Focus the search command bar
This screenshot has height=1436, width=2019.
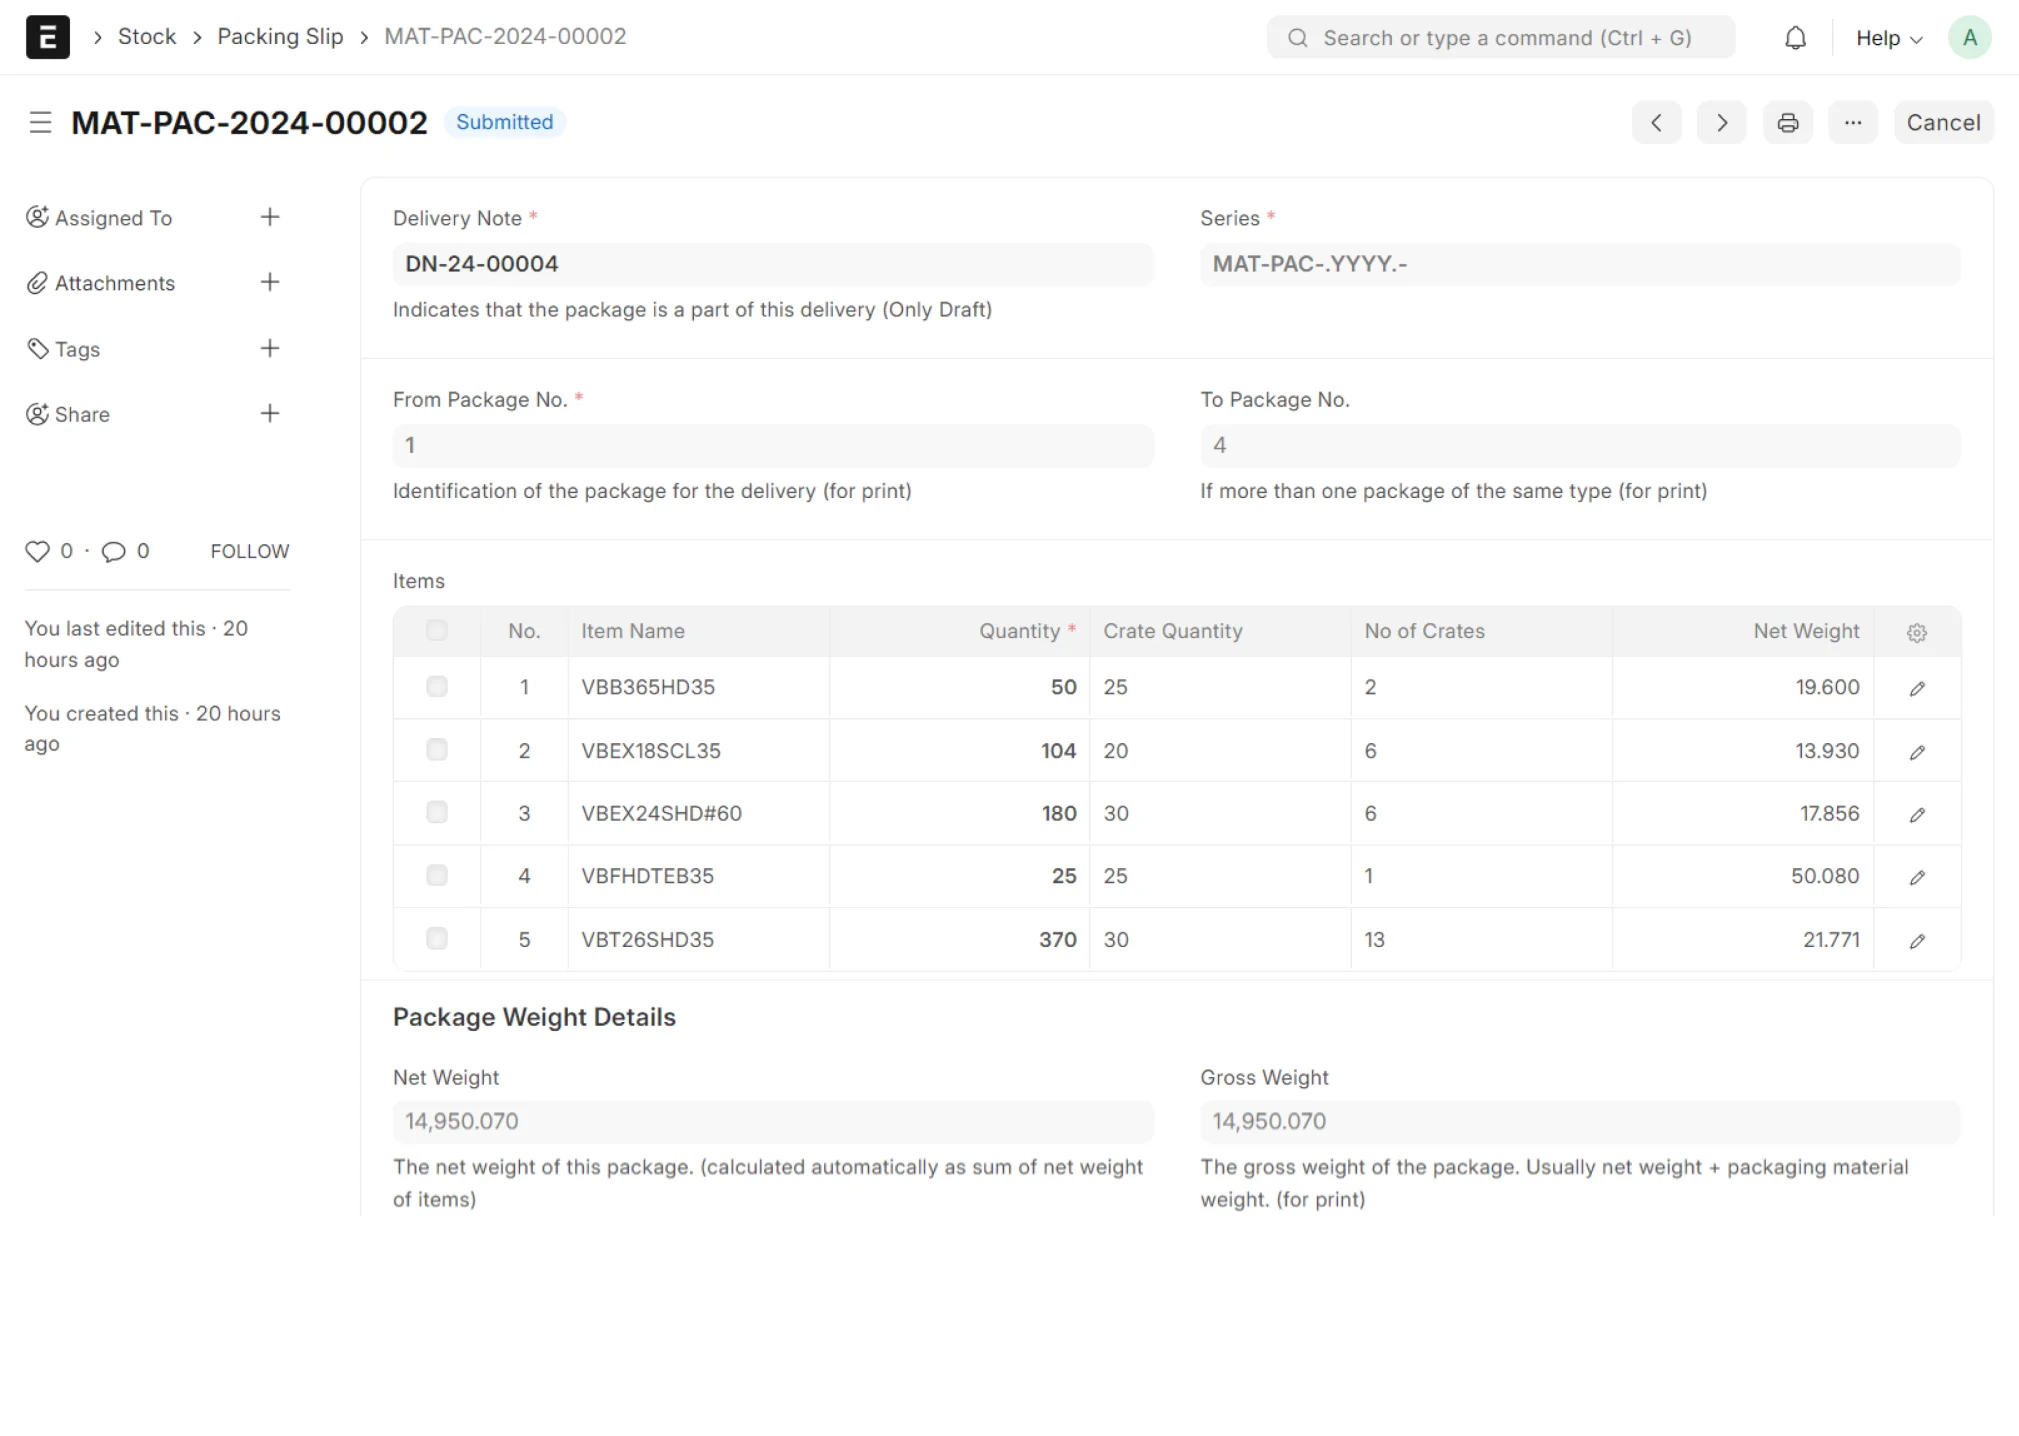1500,38
